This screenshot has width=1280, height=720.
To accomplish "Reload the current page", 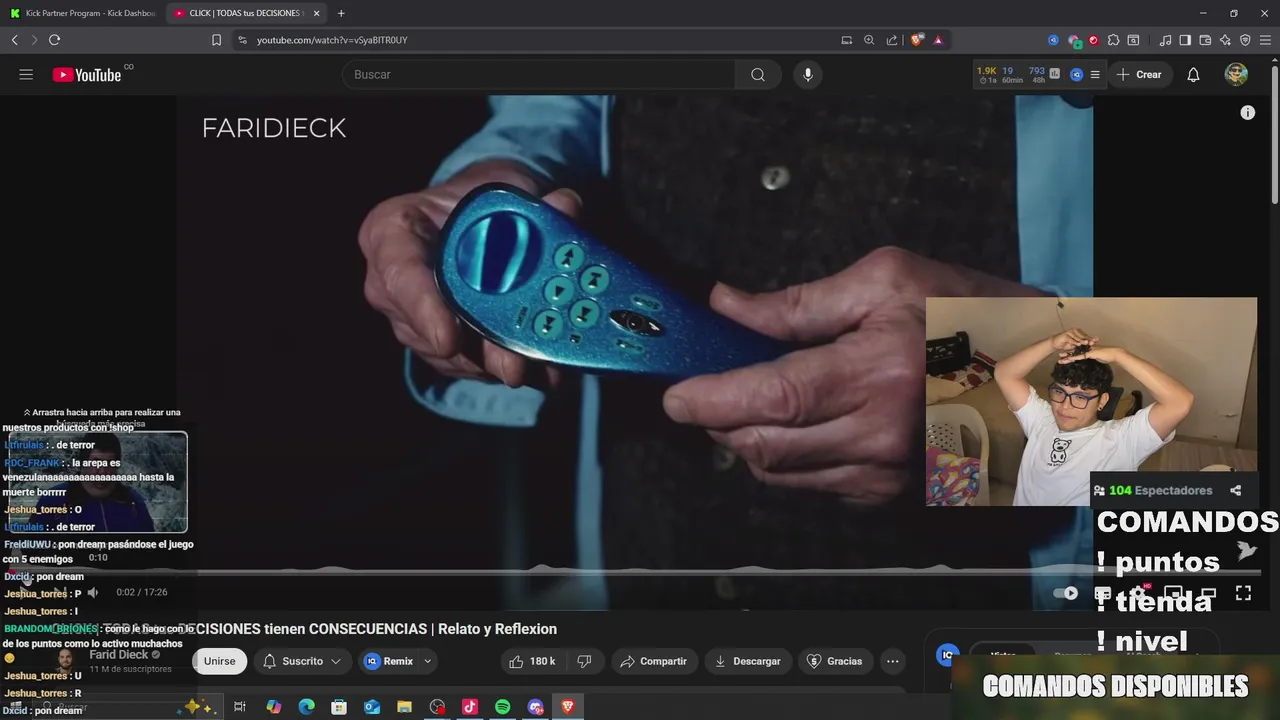I will (x=54, y=40).
